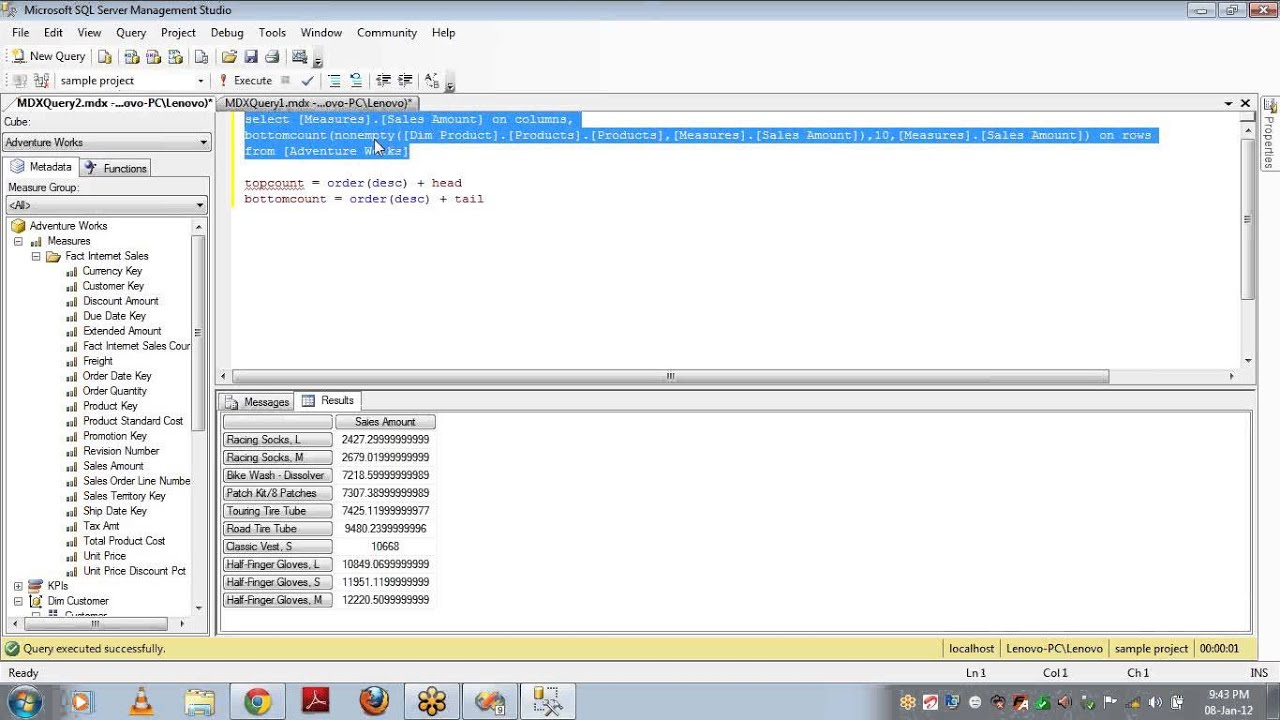
Task: Open an Analysis Services MDX Query
Action: coord(131,57)
